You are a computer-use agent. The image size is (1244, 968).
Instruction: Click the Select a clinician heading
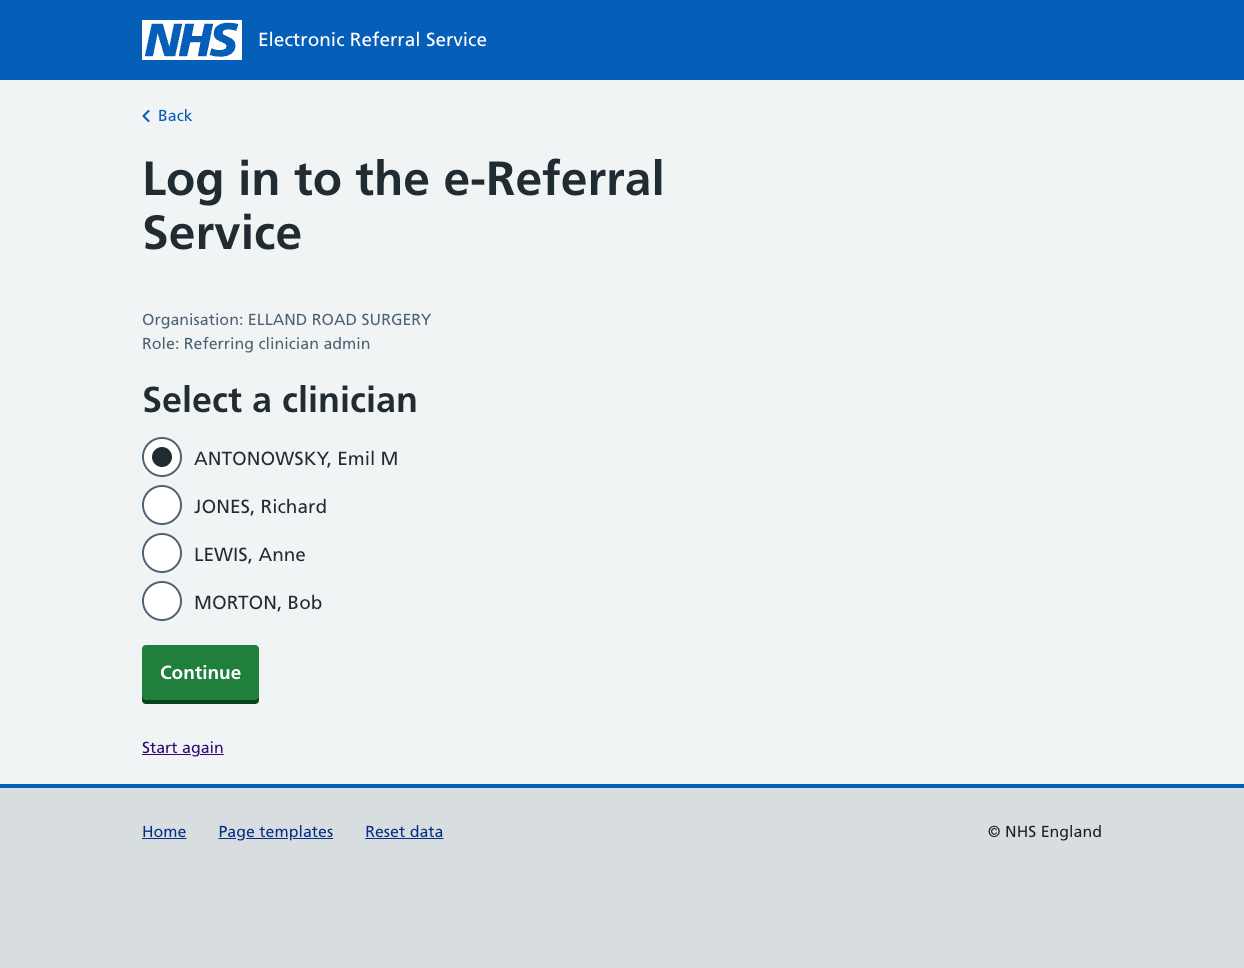(280, 400)
